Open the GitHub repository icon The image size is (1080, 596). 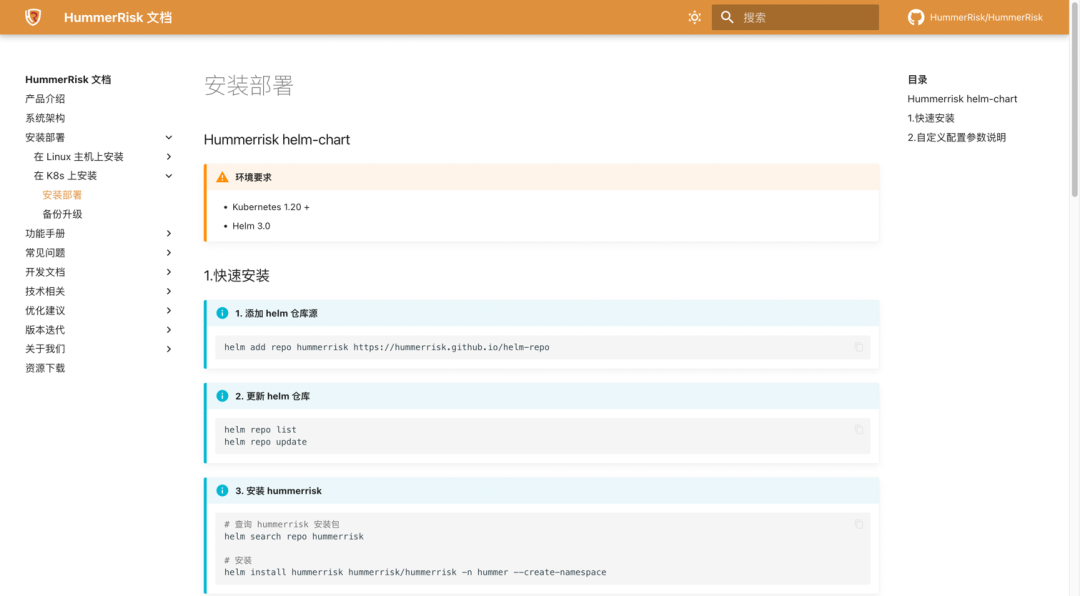[x=915, y=17]
